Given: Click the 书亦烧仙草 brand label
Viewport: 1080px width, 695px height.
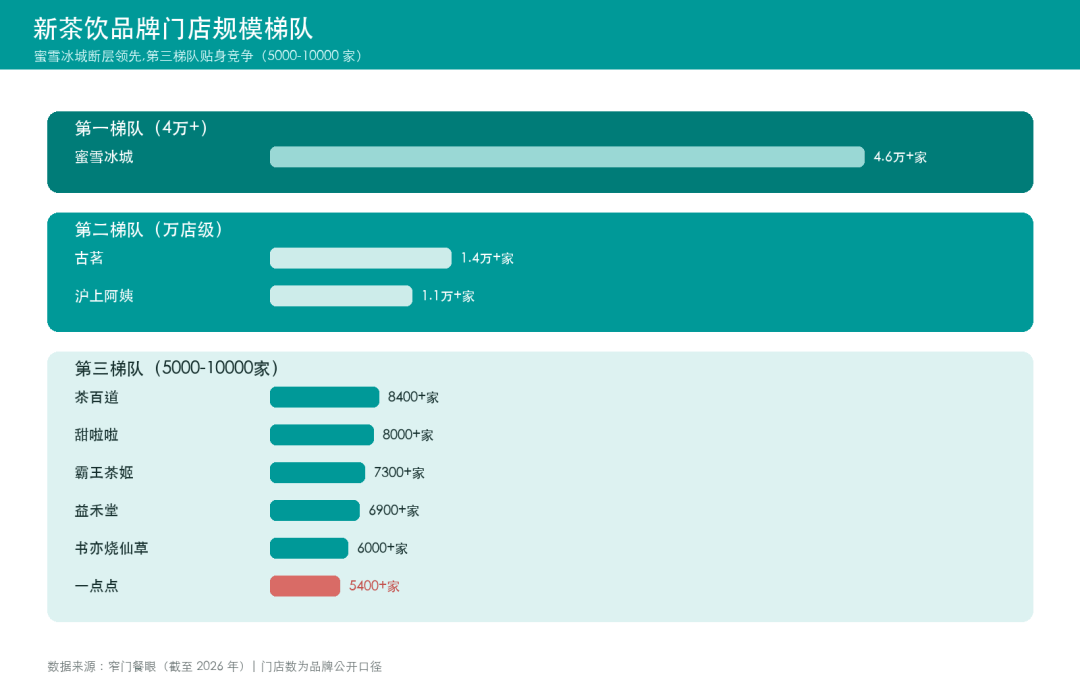Looking at the screenshot, I should click(112, 549).
